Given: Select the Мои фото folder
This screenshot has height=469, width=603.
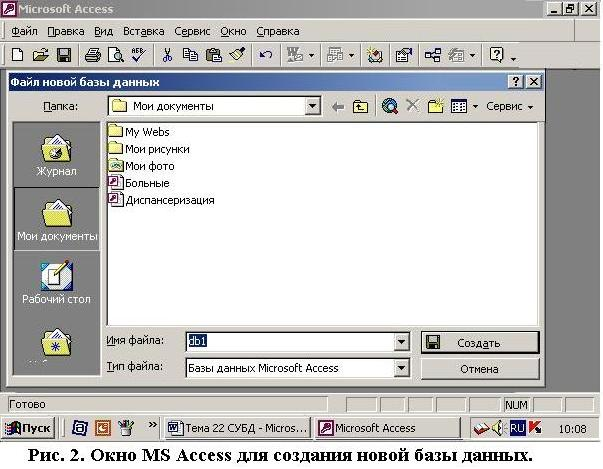Looking at the screenshot, I should point(141,166).
